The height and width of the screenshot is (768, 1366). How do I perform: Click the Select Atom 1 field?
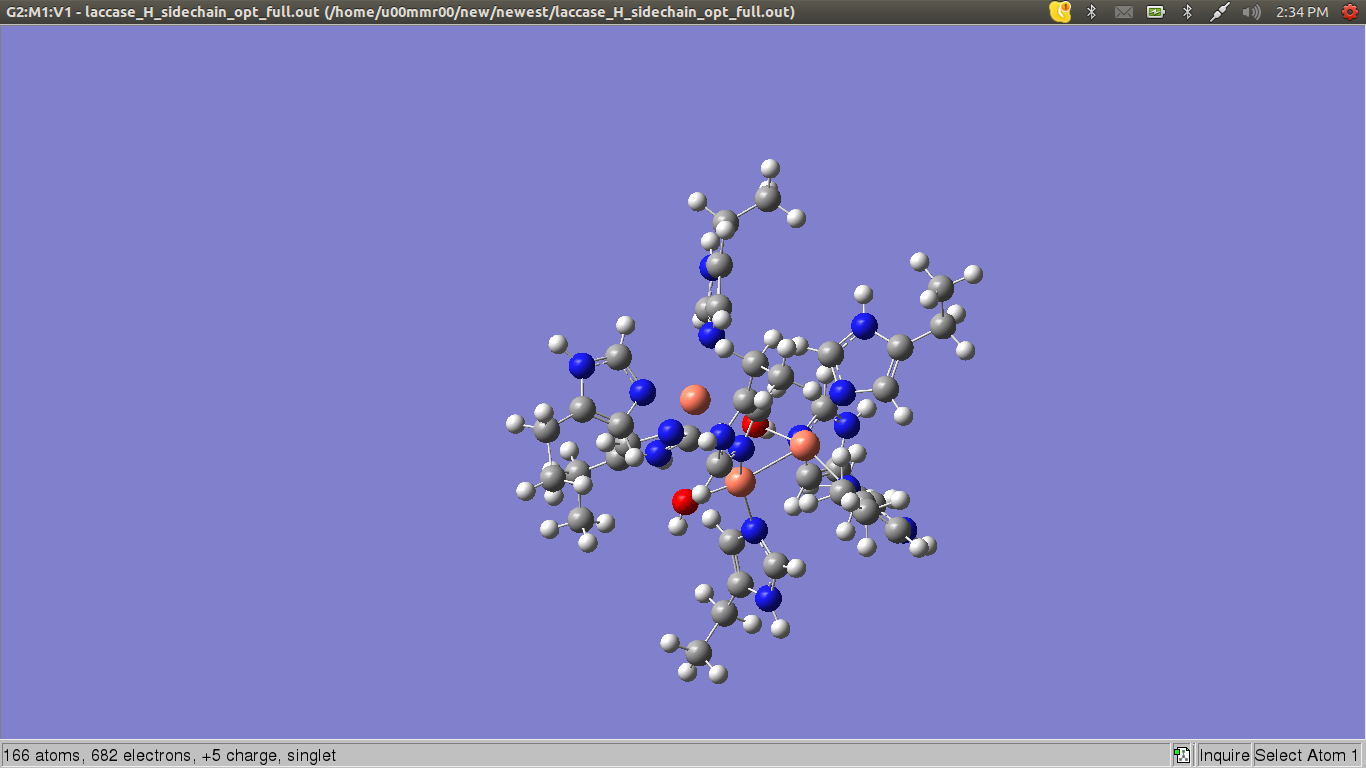pos(1307,755)
